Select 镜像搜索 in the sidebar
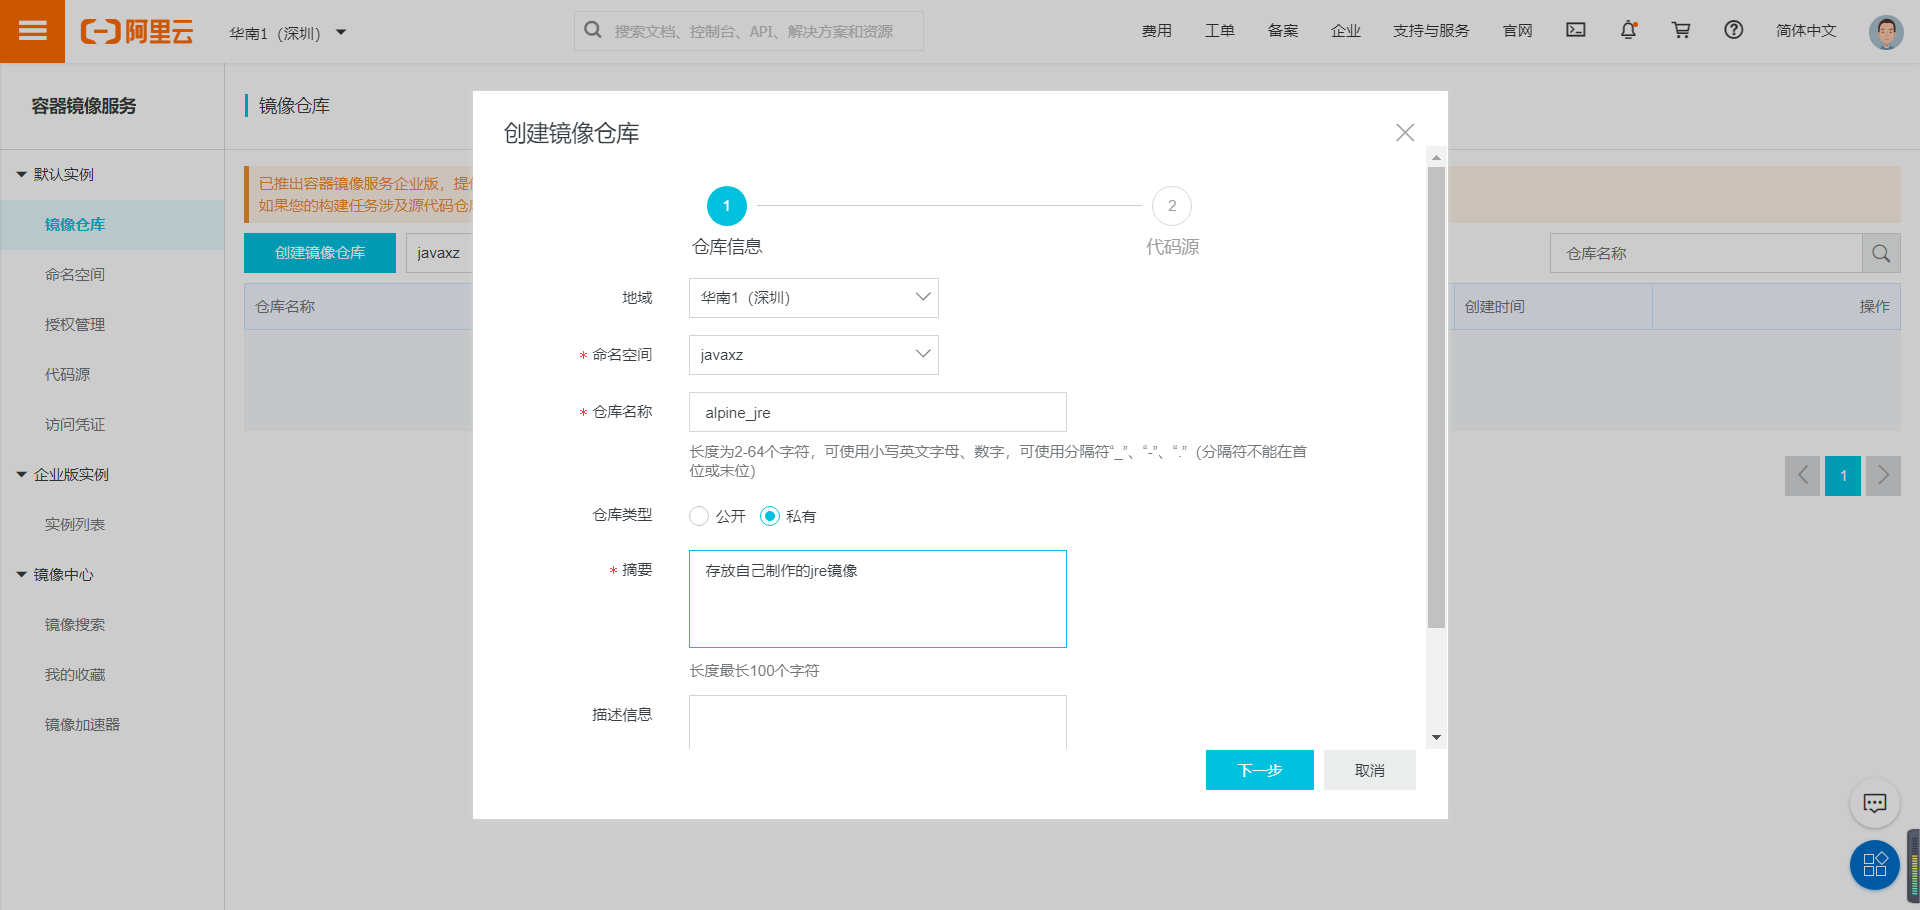This screenshot has width=1920, height=910. point(75,624)
